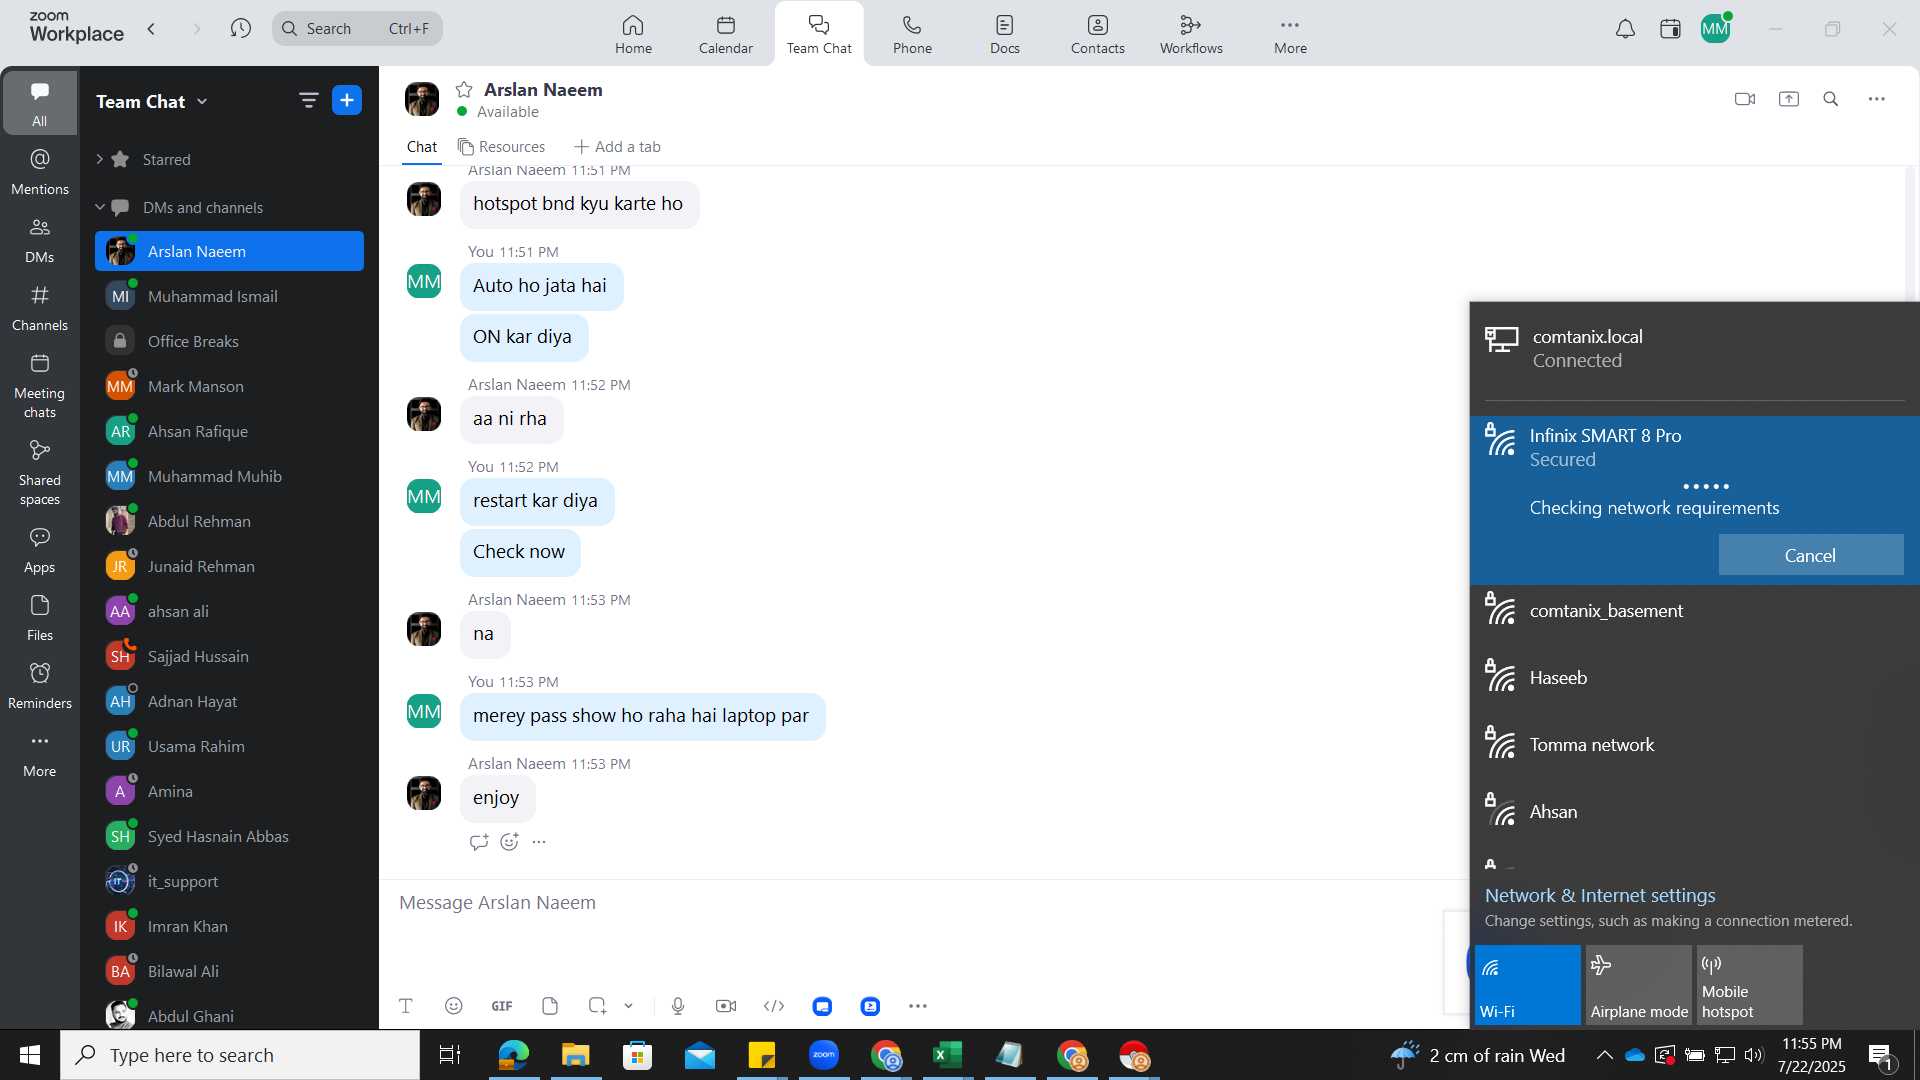This screenshot has height=1080, width=1920.
Task: Go back with the navigation arrow
Action: 152,29
